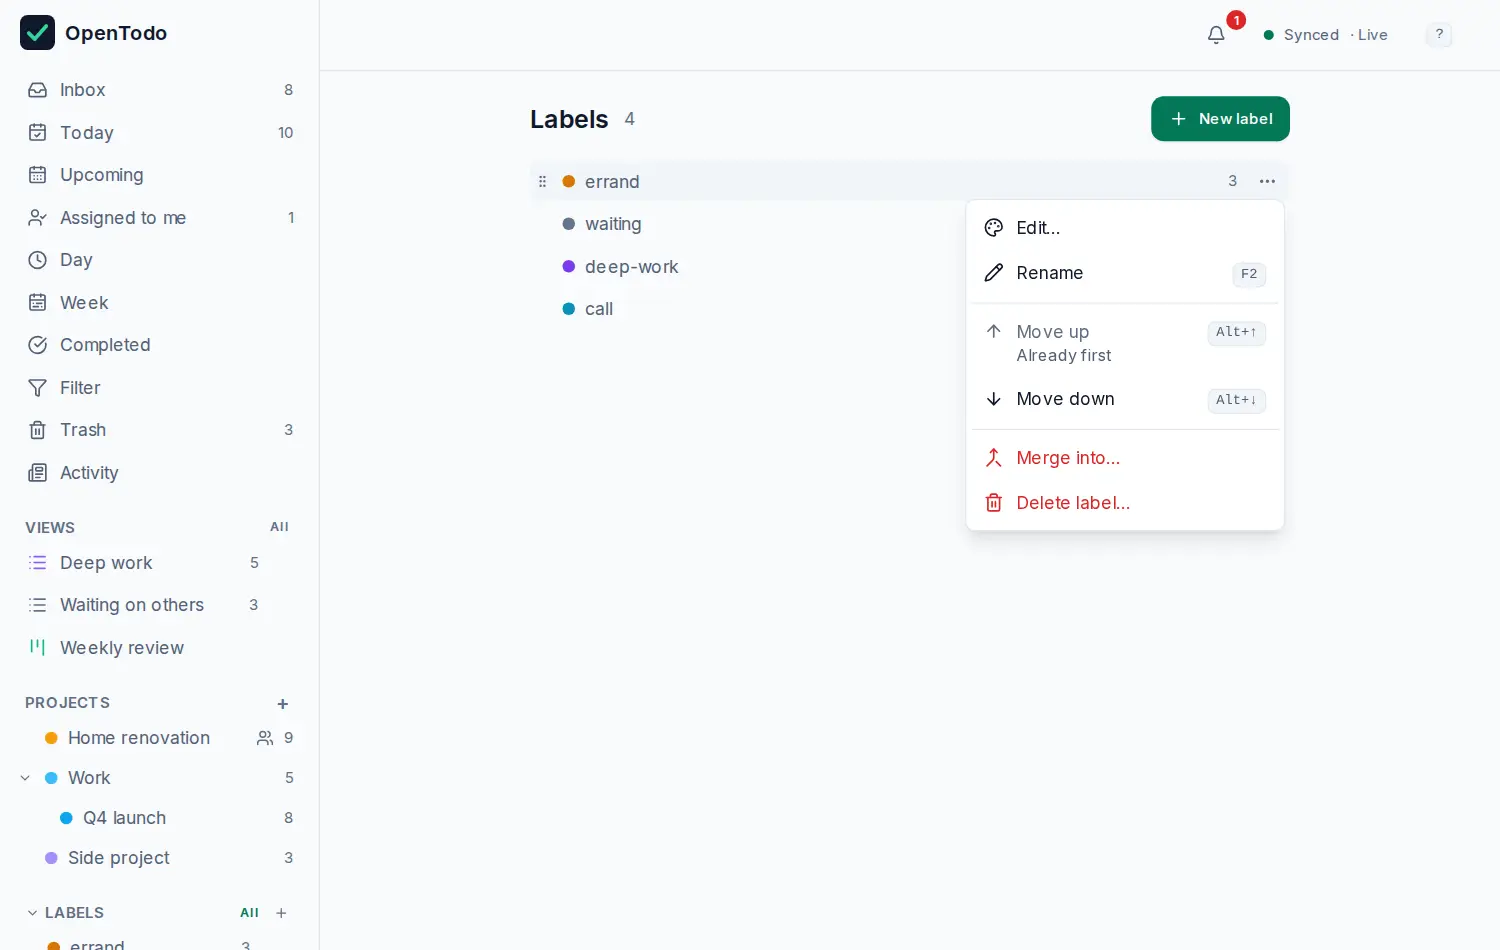The image size is (1500, 950).
Task: Click the Weekly review board icon
Action: [38, 648]
